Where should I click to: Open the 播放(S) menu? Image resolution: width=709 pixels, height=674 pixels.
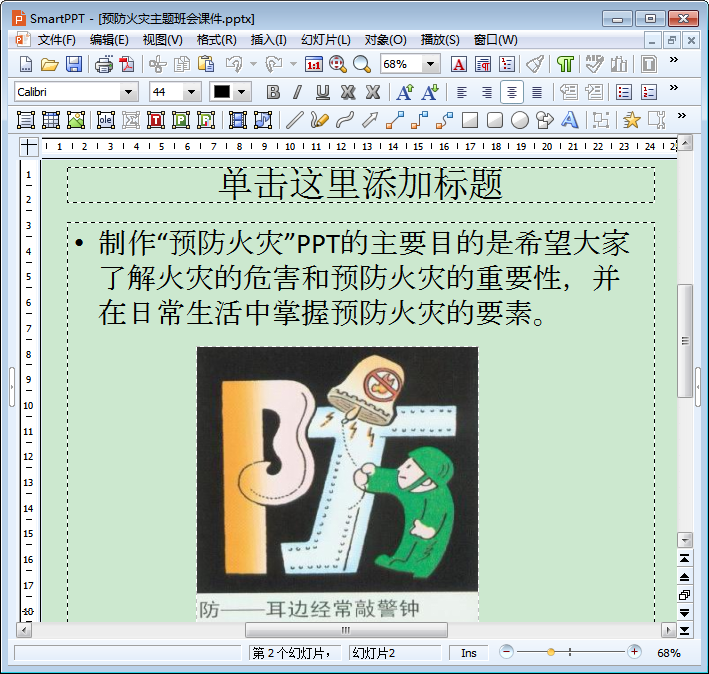point(440,40)
